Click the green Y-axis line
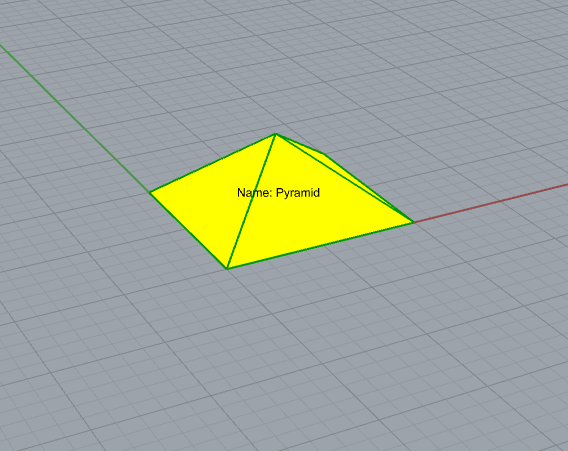Image resolution: width=568 pixels, height=451 pixels. (74, 118)
